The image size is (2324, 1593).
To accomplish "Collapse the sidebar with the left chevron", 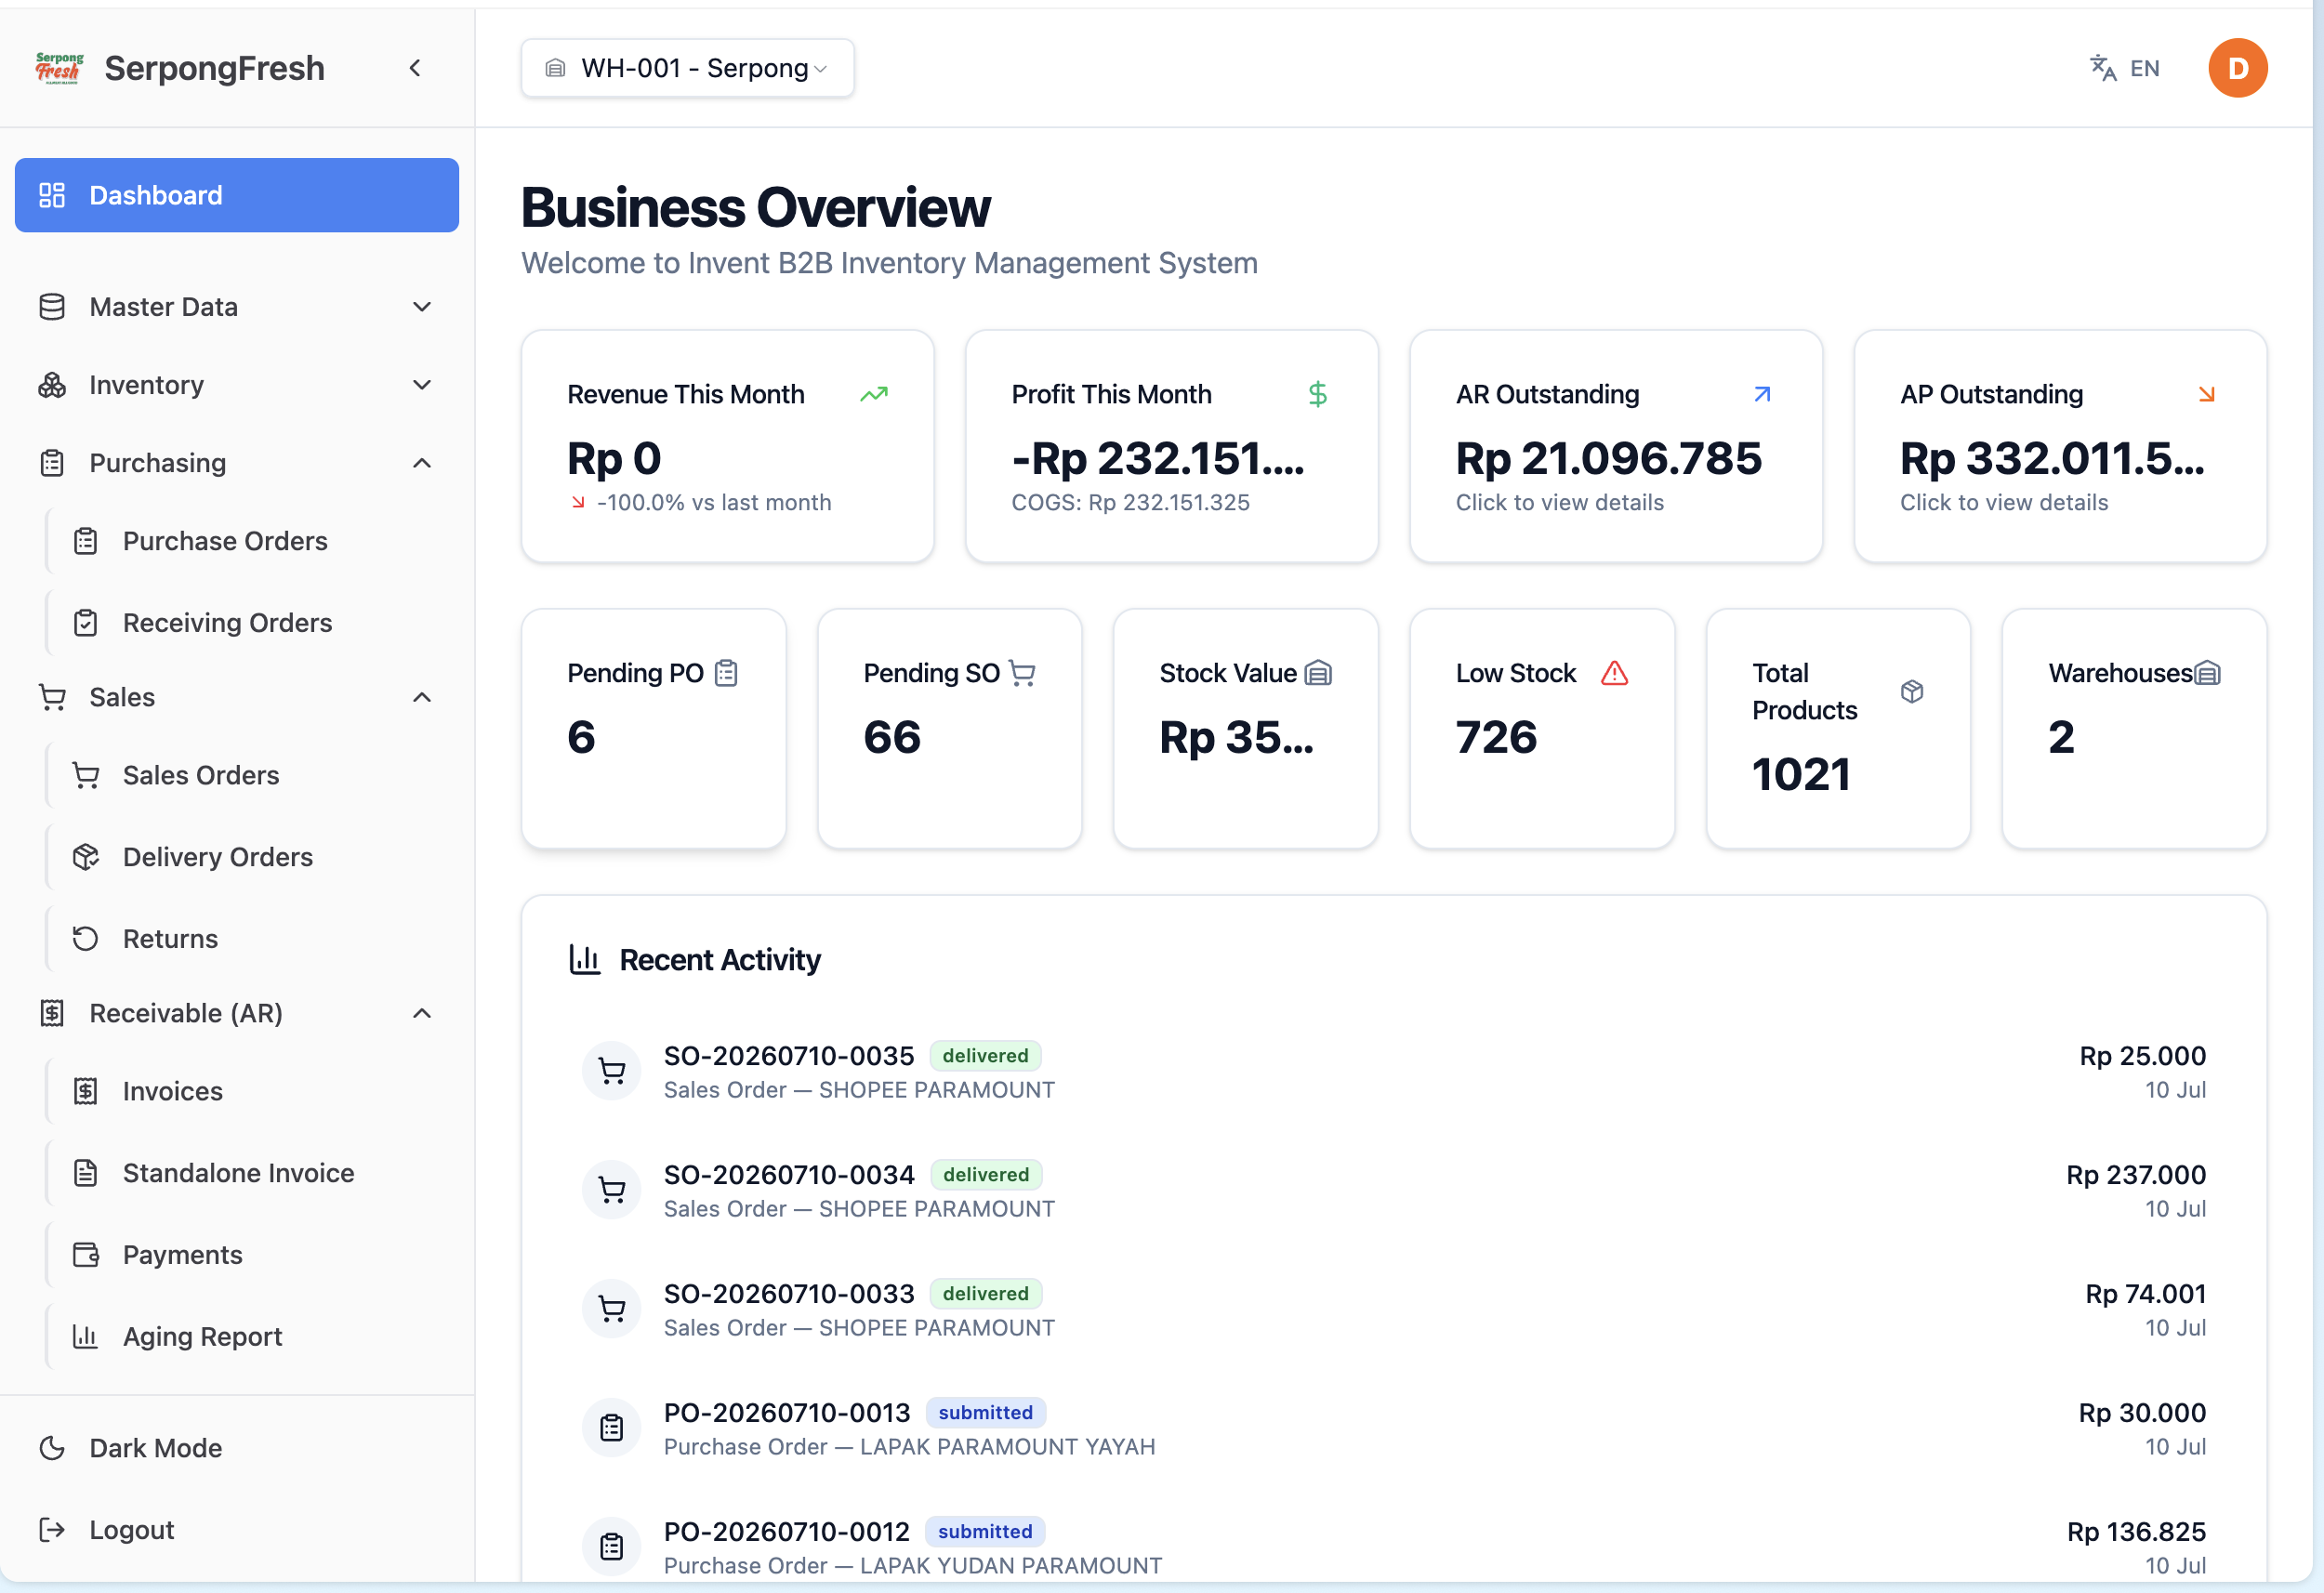I will (x=415, y=68).
